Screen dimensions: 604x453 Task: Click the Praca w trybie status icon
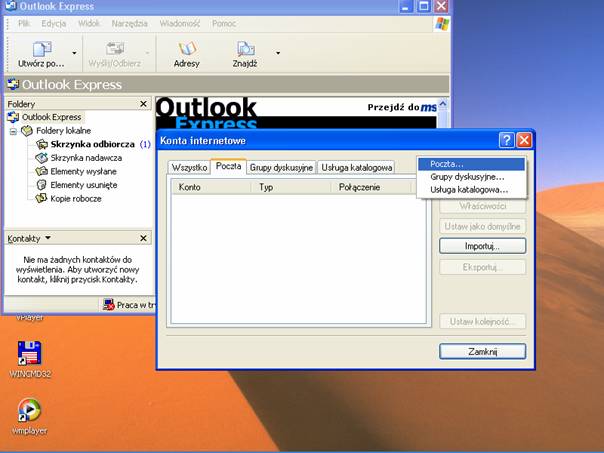[x=109, y=305]
